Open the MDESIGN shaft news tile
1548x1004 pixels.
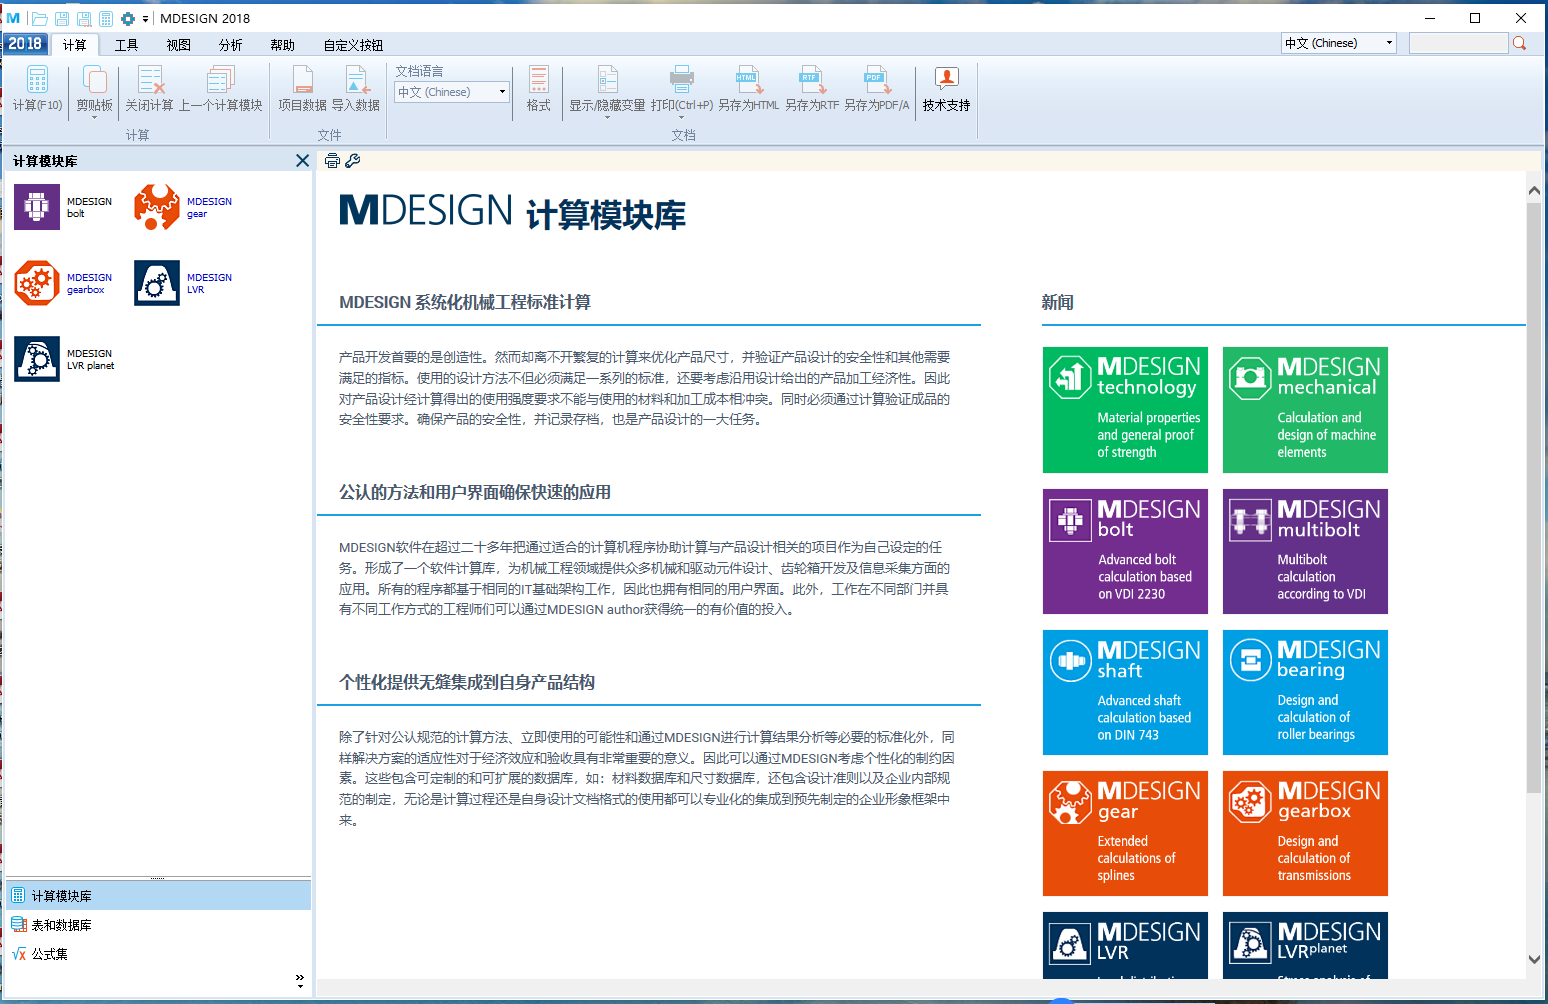point(1125,692)
